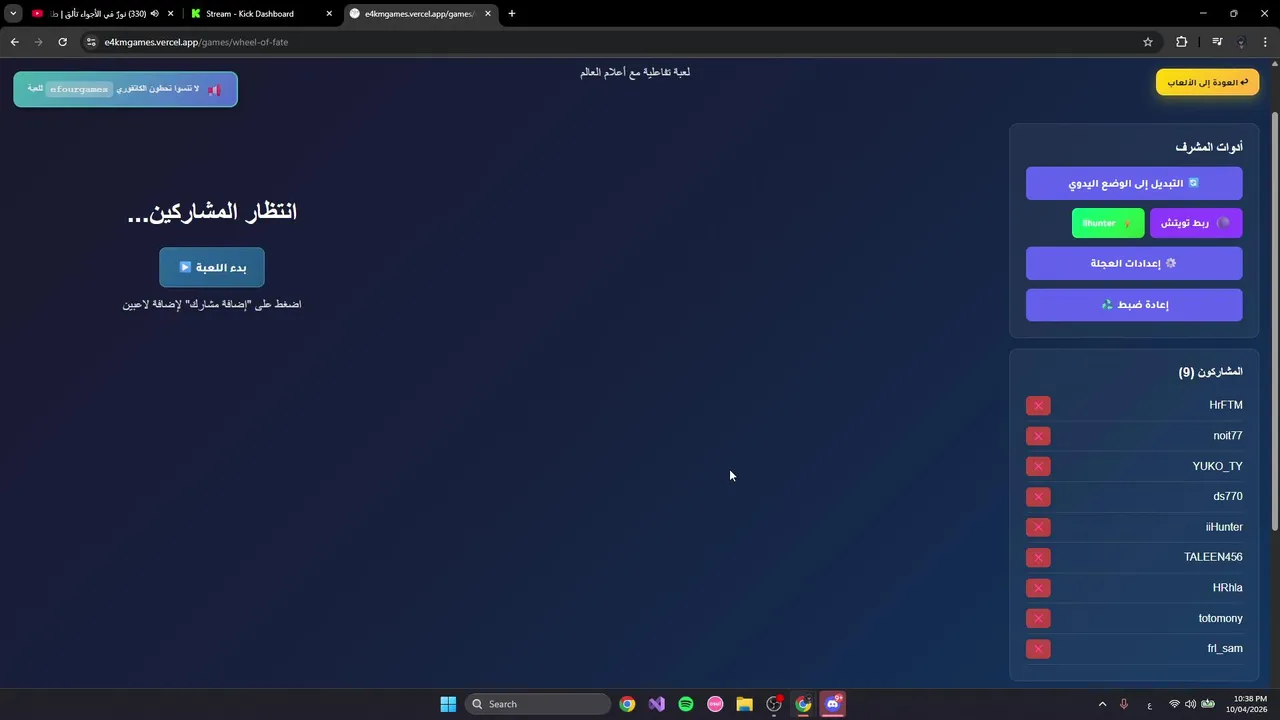
Task: Show hidden system tray icons
Action: (1103, 704)
